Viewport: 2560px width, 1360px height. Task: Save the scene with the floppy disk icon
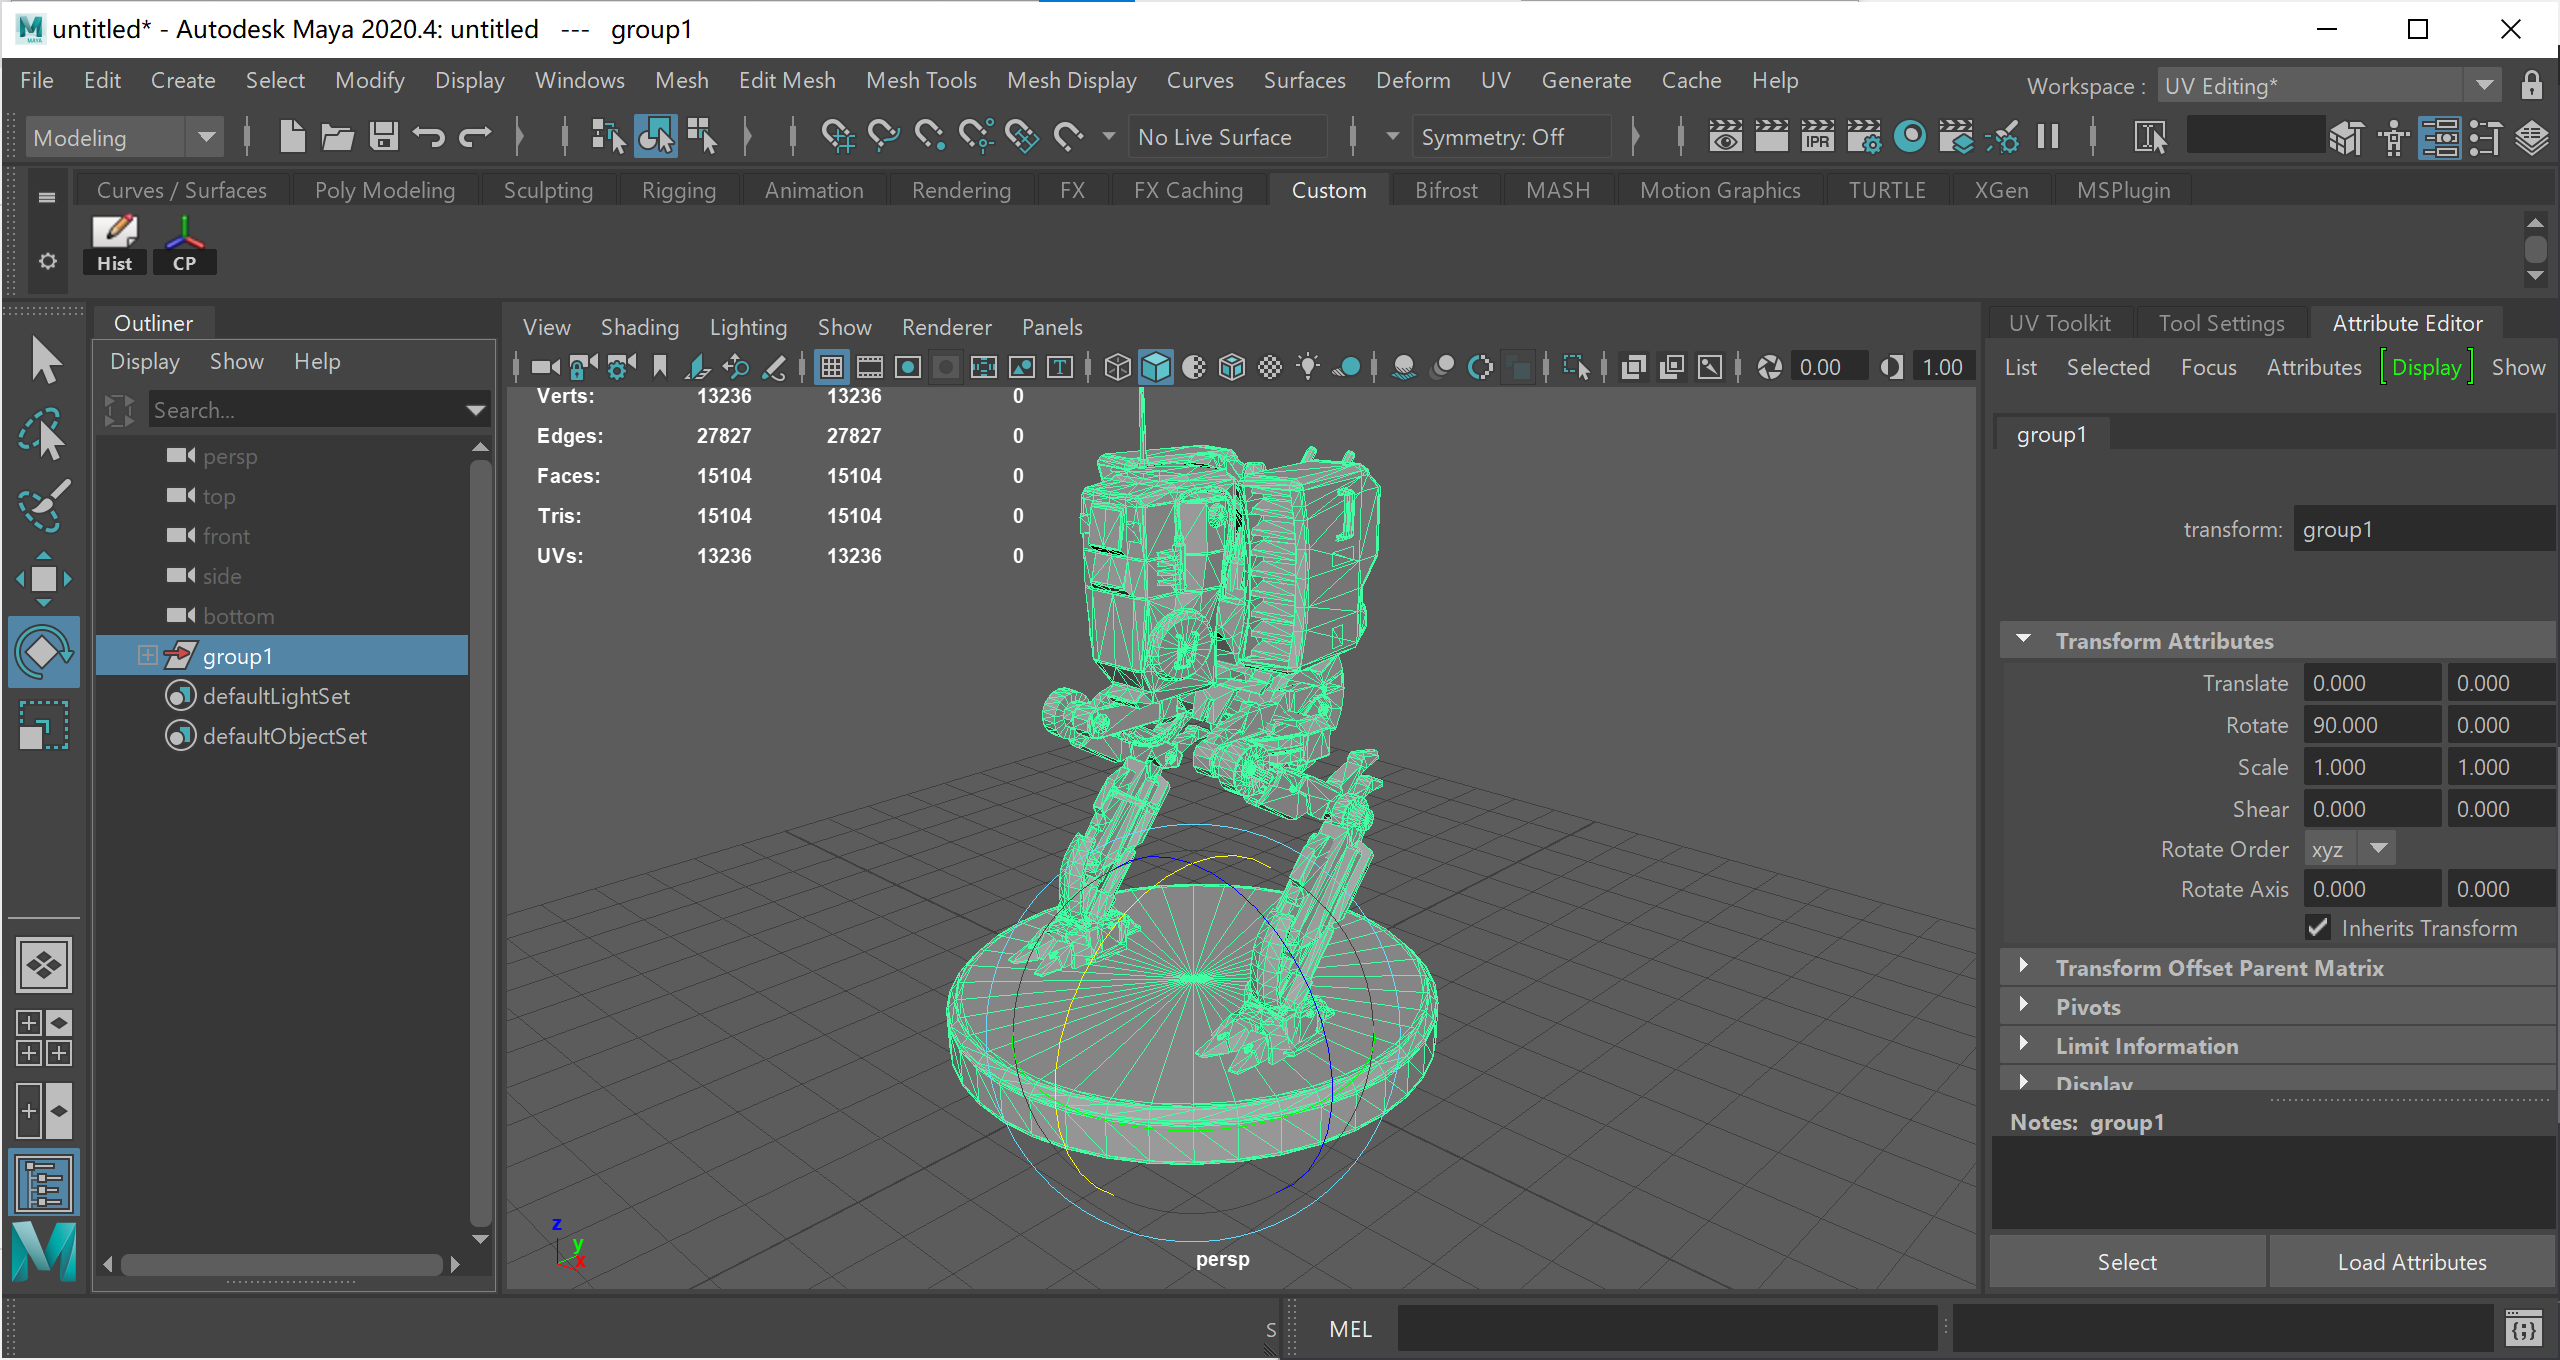383,137
